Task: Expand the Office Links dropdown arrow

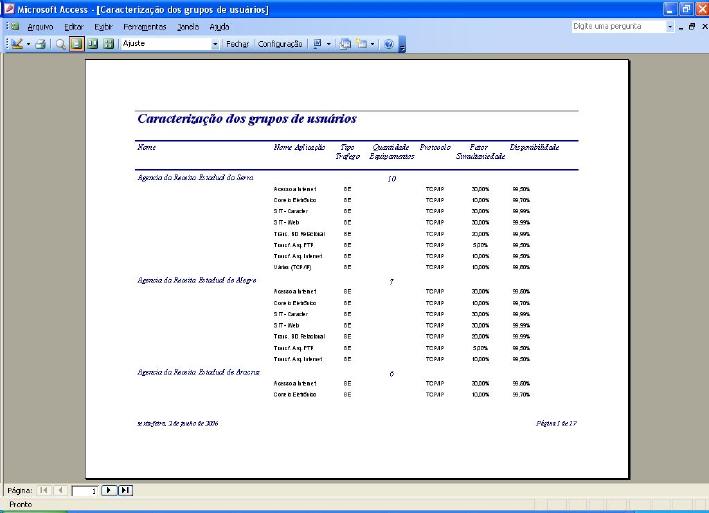Action: pos(329,44)
